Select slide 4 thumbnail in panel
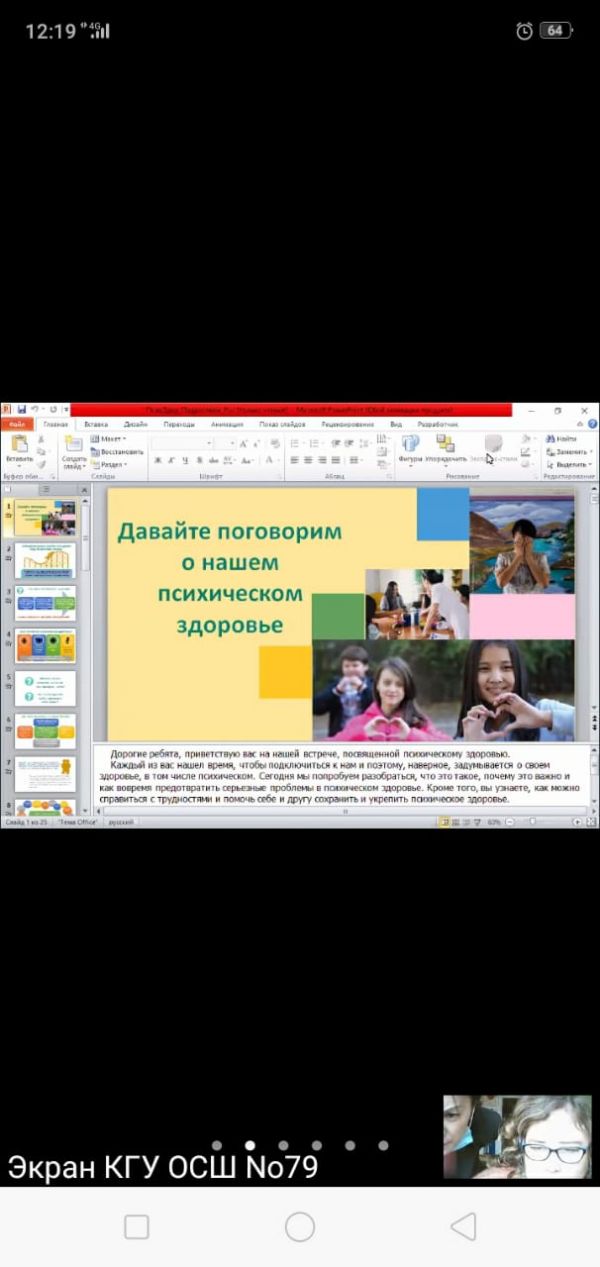600x1267 pixels. click(45, 645)
